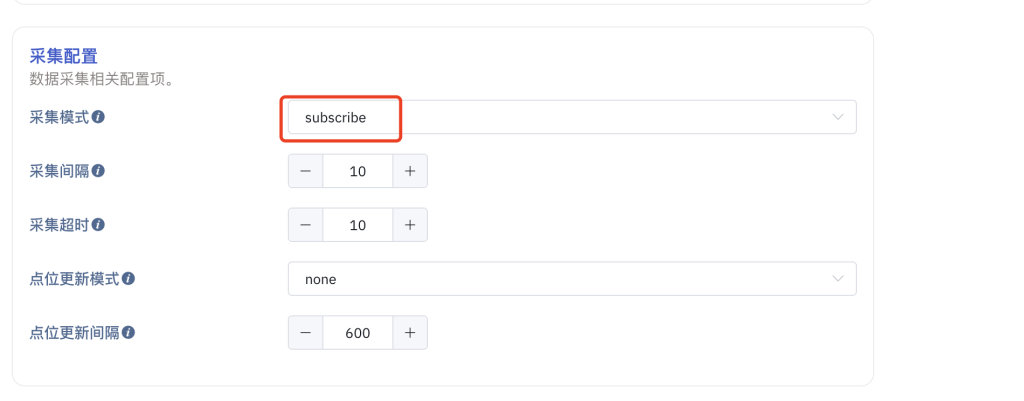
Task: Focus the 点位更新间隔 input showing 600
Action: [x=358, y=333]
